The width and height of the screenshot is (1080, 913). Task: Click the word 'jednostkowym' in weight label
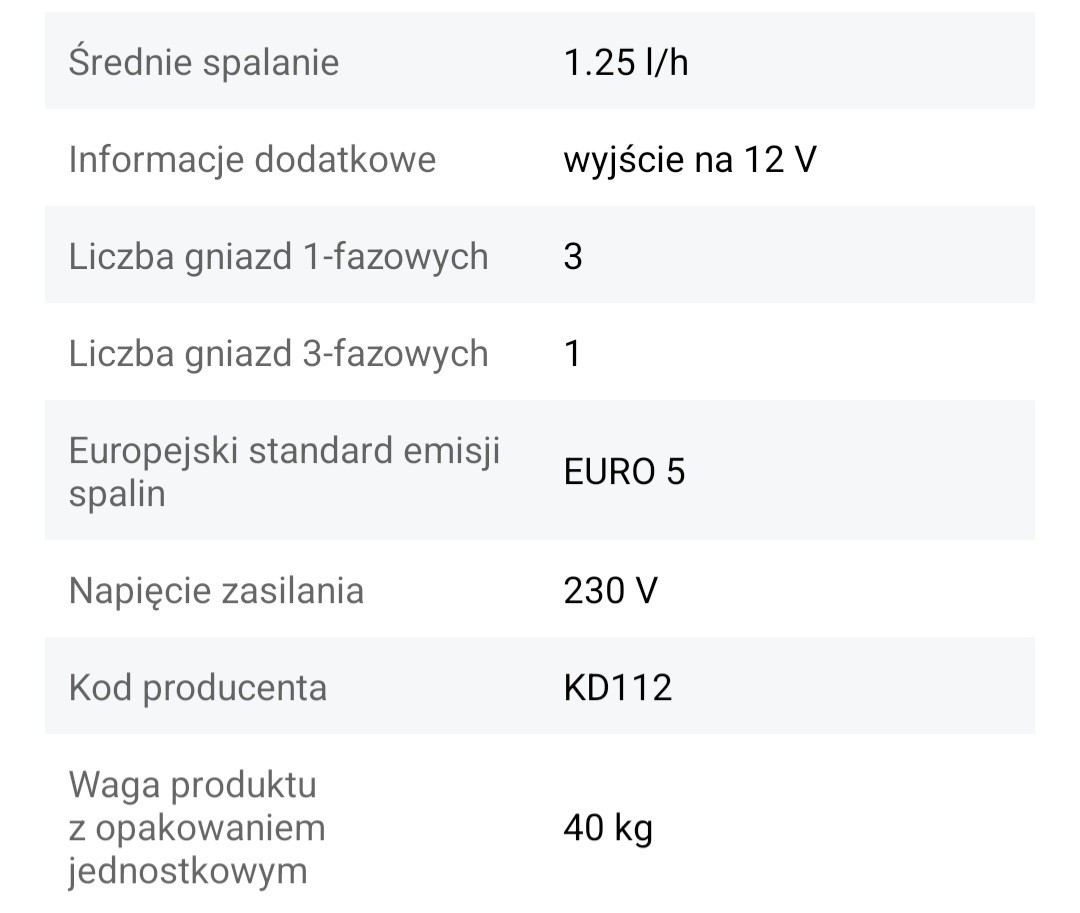click(188, 871)
